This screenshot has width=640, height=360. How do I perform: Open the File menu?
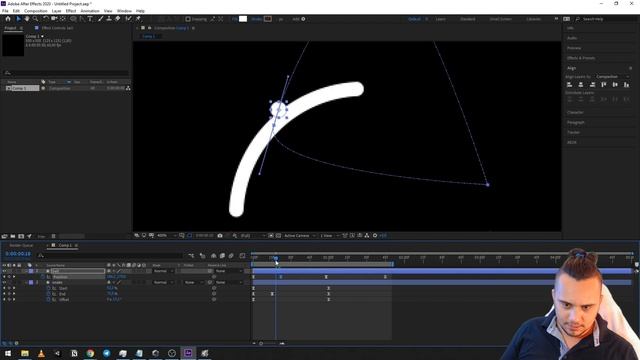5,11
